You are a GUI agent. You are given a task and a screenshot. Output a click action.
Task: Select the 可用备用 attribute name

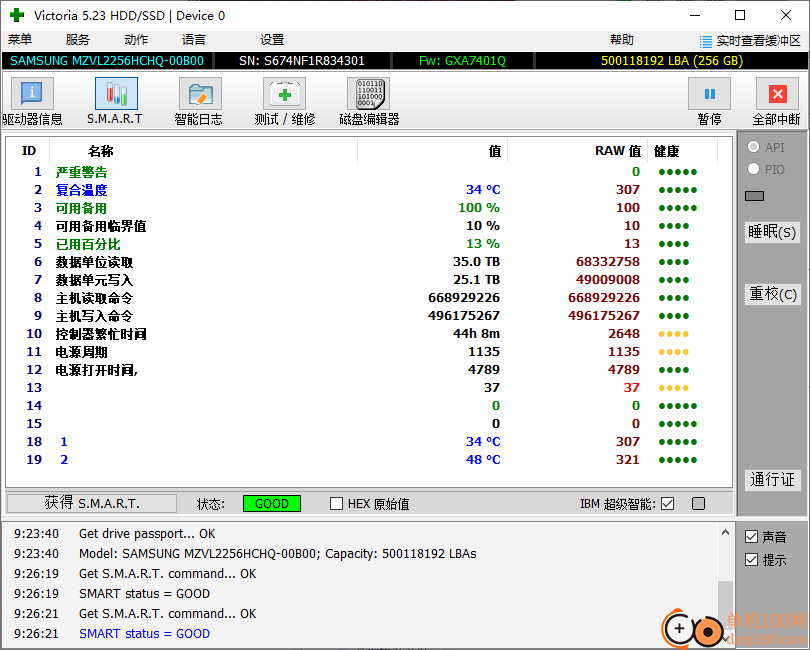[x=81, y=208]
